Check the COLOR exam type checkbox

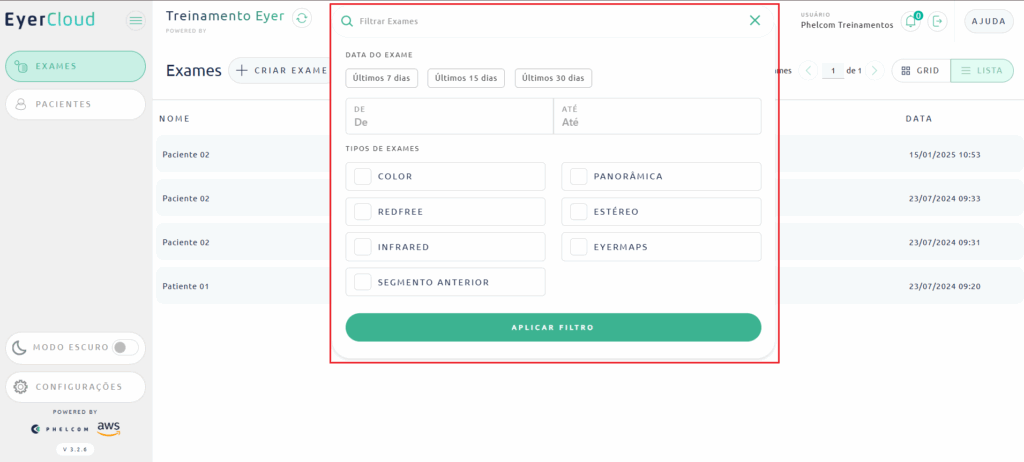click(x=363, y=177)
